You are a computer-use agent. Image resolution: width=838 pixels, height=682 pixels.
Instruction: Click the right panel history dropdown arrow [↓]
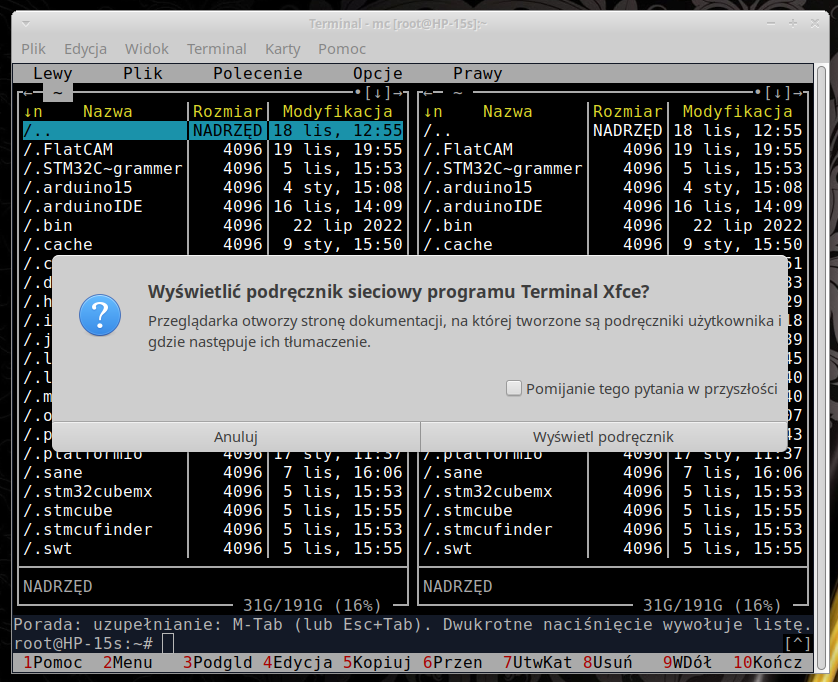coord(778,93)
